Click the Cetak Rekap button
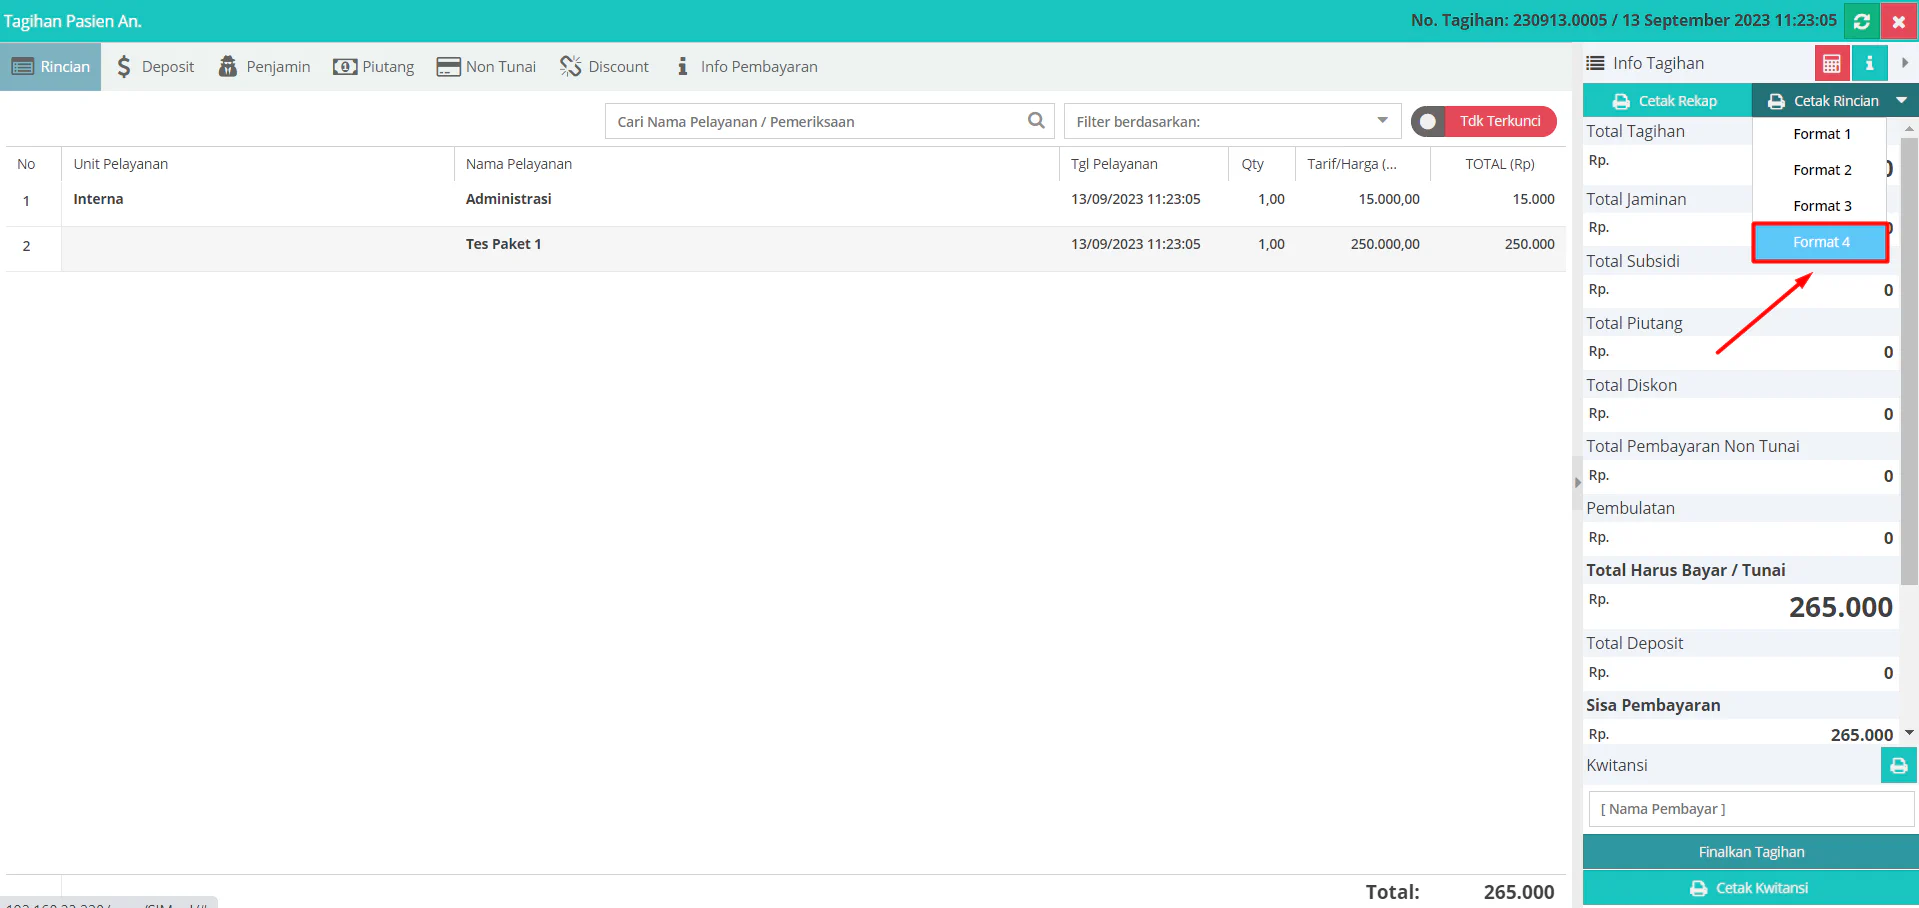This screenshot has height=908, width=1919. point(1666,101)
